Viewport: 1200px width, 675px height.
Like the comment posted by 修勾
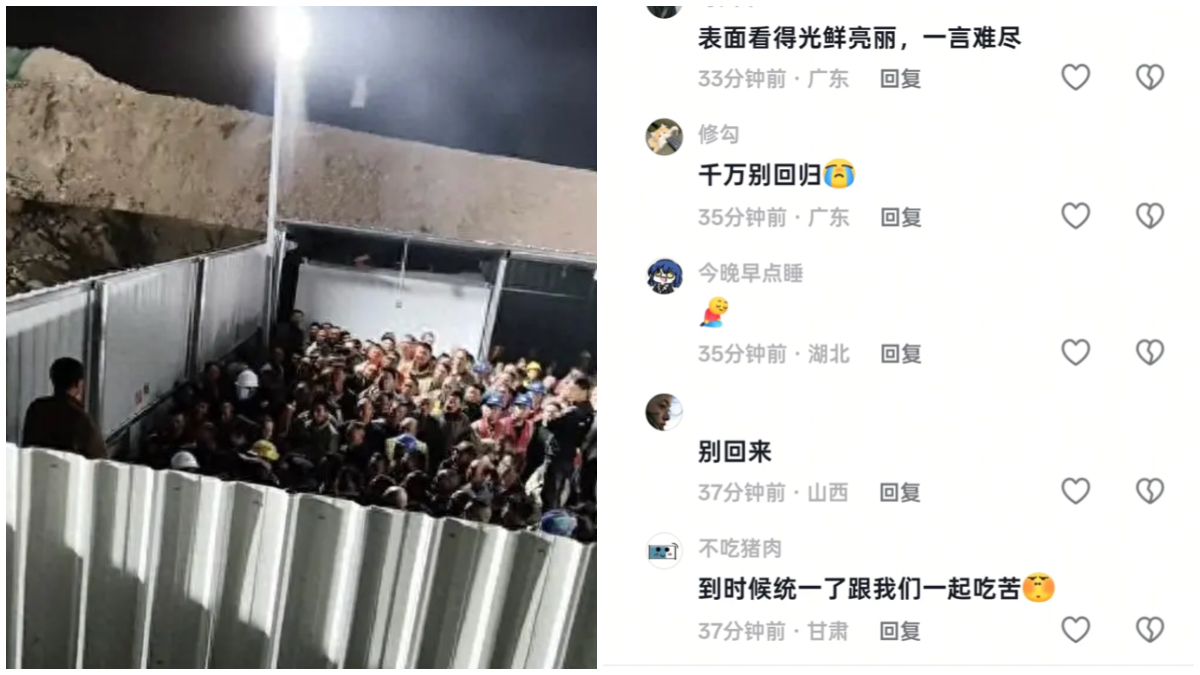1075,216
